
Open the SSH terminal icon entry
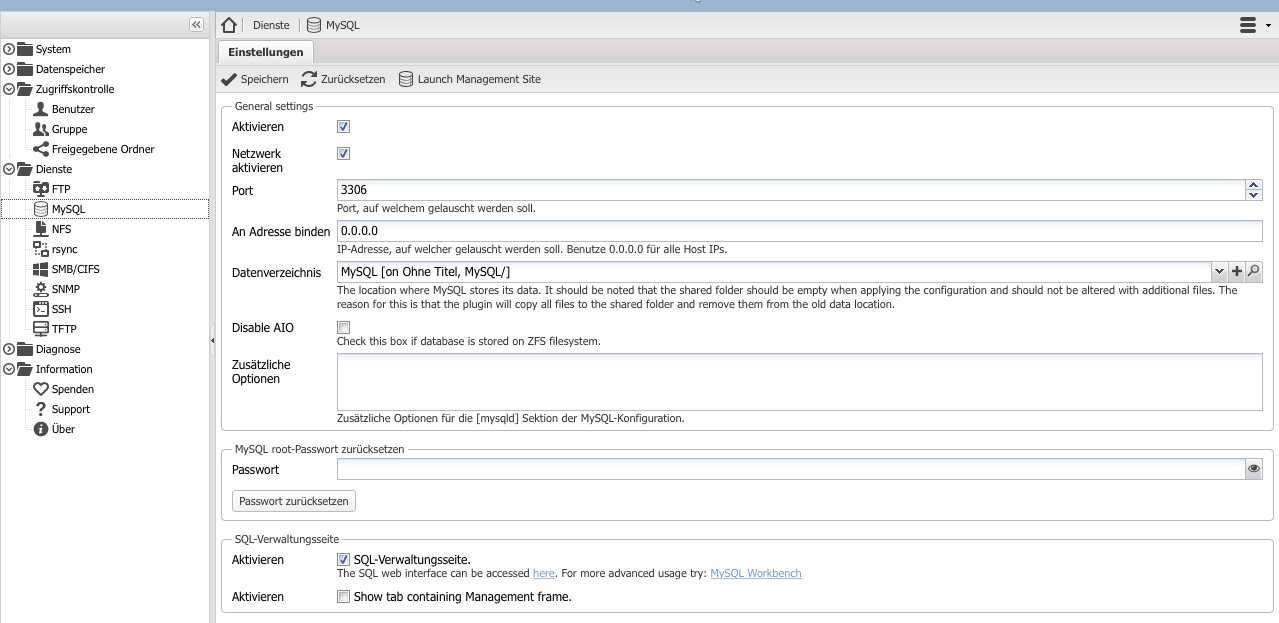(41, 309)
